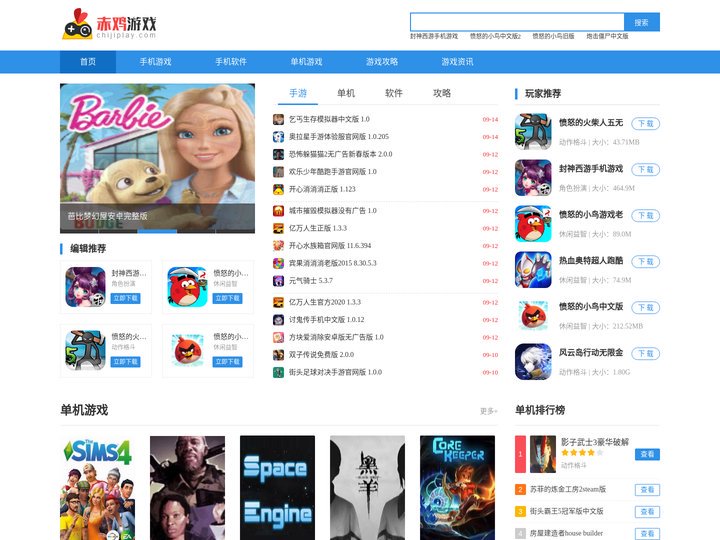The image size is (720, 540).
Task: Click the icon beside 欢乐少年酷跑手游官网版
Action: pyautogui.click(x=278, y=172)
